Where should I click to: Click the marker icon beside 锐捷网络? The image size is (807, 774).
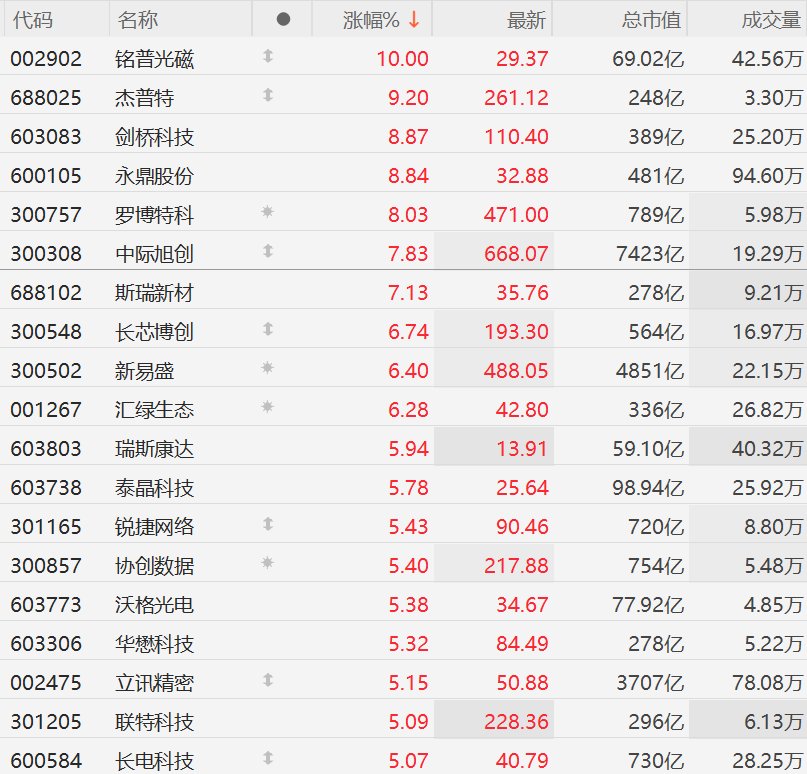point(268,524)
